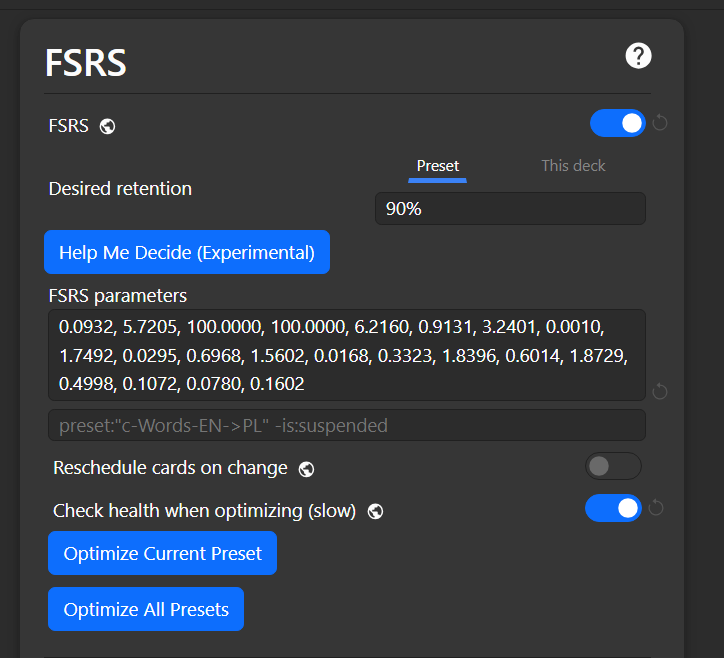Click revert arrow beside Check health toggle

[x=656, y=508]
